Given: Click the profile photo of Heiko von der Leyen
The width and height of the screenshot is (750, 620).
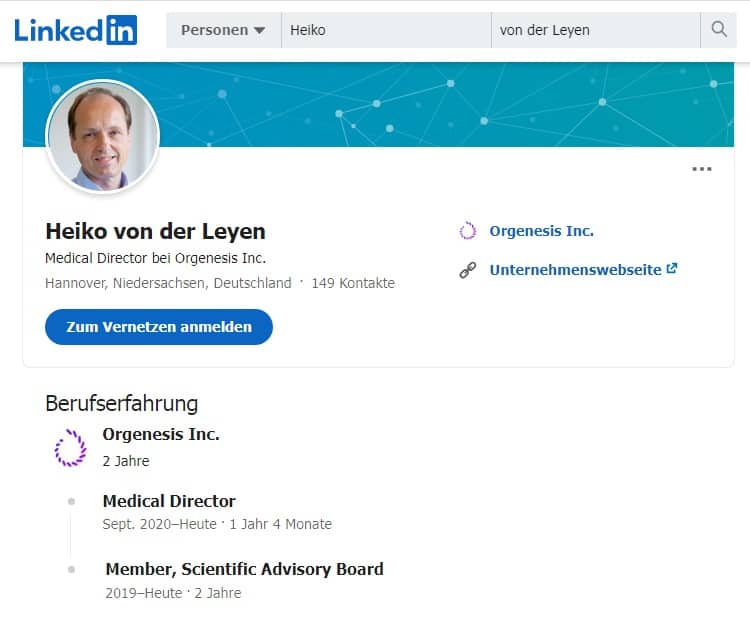Looking at the screenshot, I should coord(102,136).
